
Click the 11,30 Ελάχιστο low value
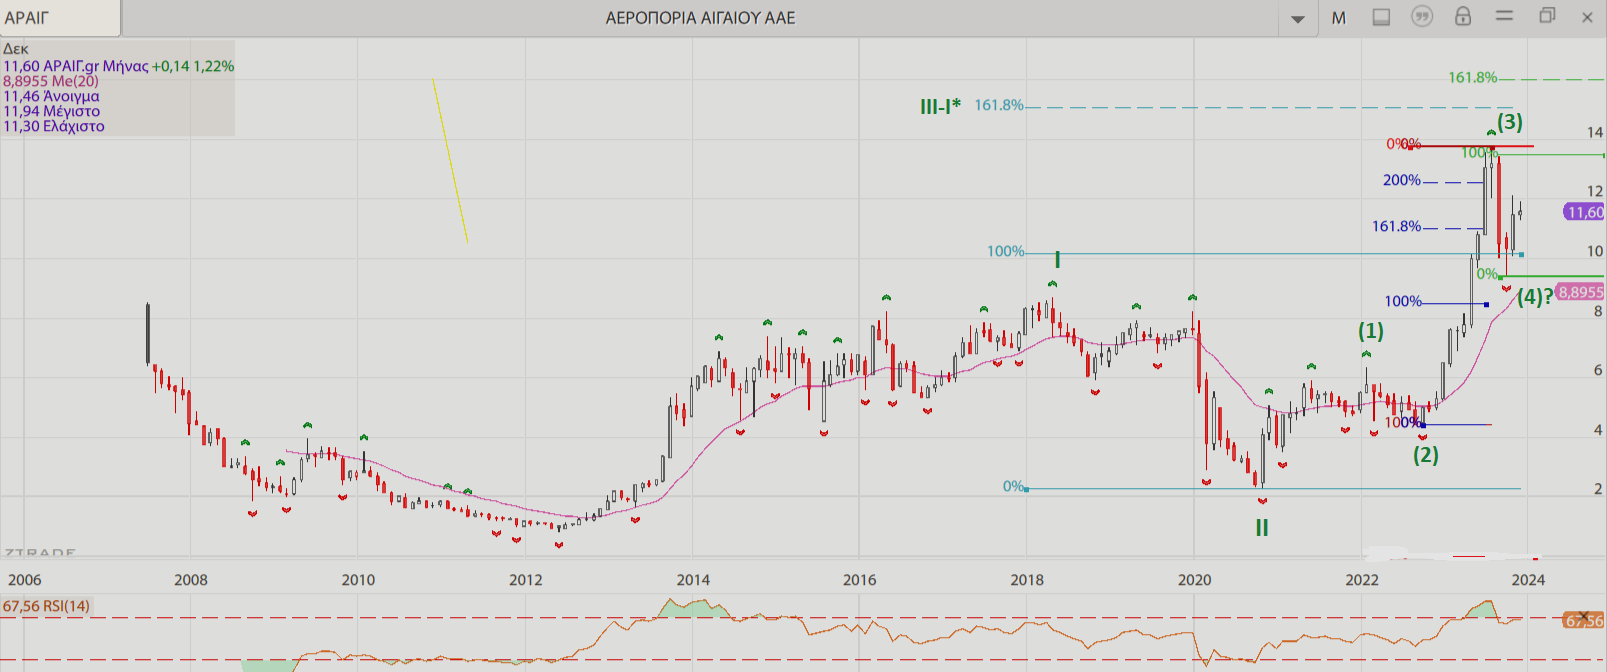click(x=54, y=126)
